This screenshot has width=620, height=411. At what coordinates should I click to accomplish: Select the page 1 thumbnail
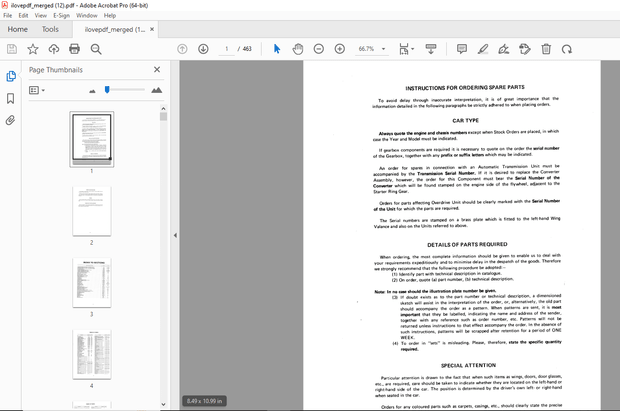(92, 139)
